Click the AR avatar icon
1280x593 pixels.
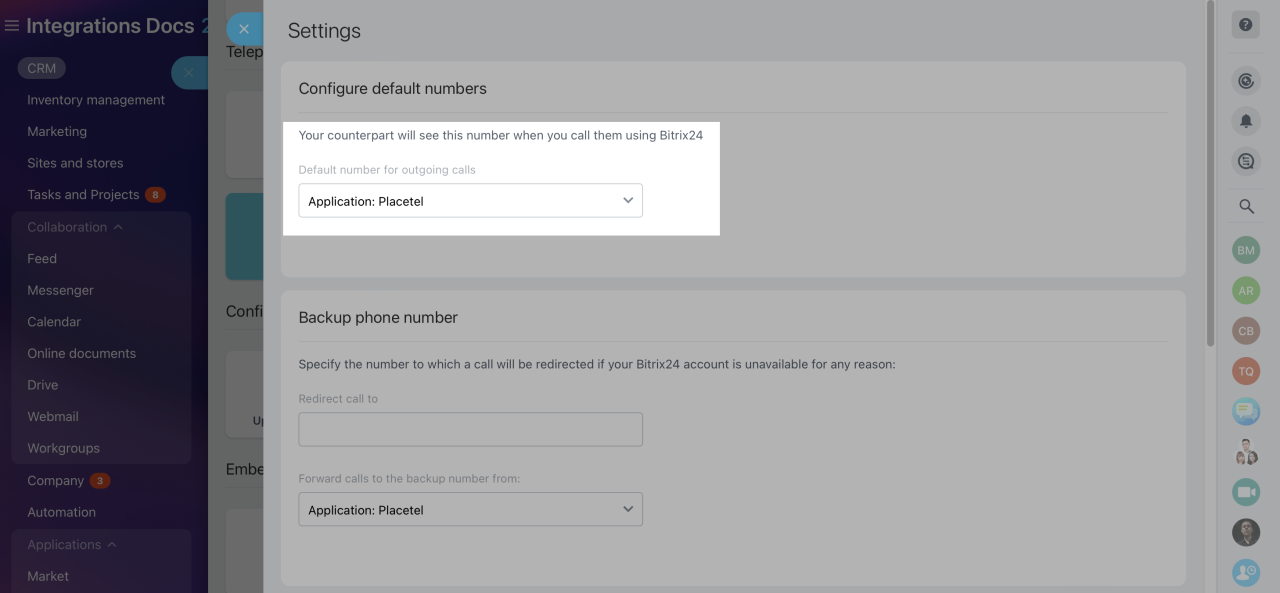(x=1245, y=290)
